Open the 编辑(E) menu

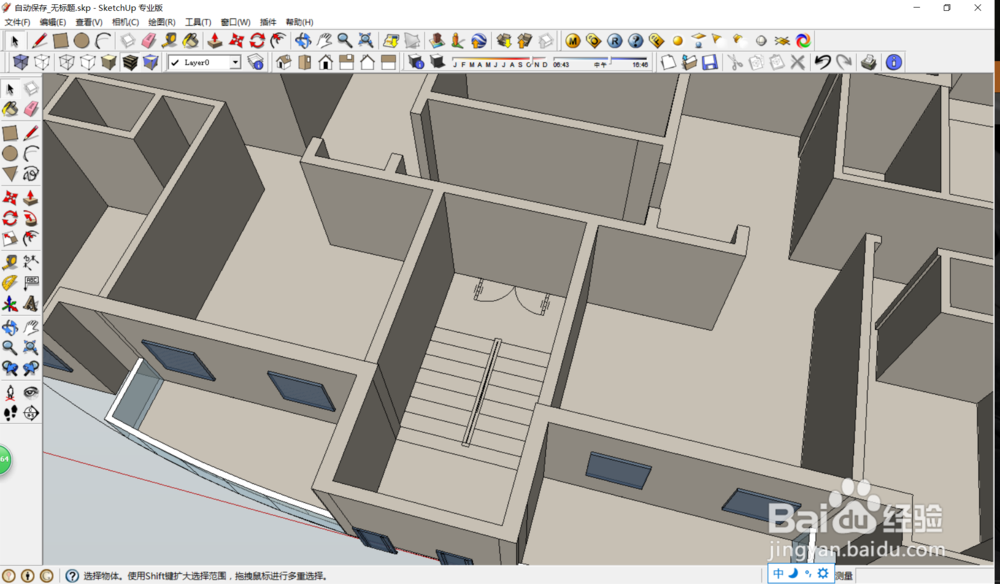(52, 22)
